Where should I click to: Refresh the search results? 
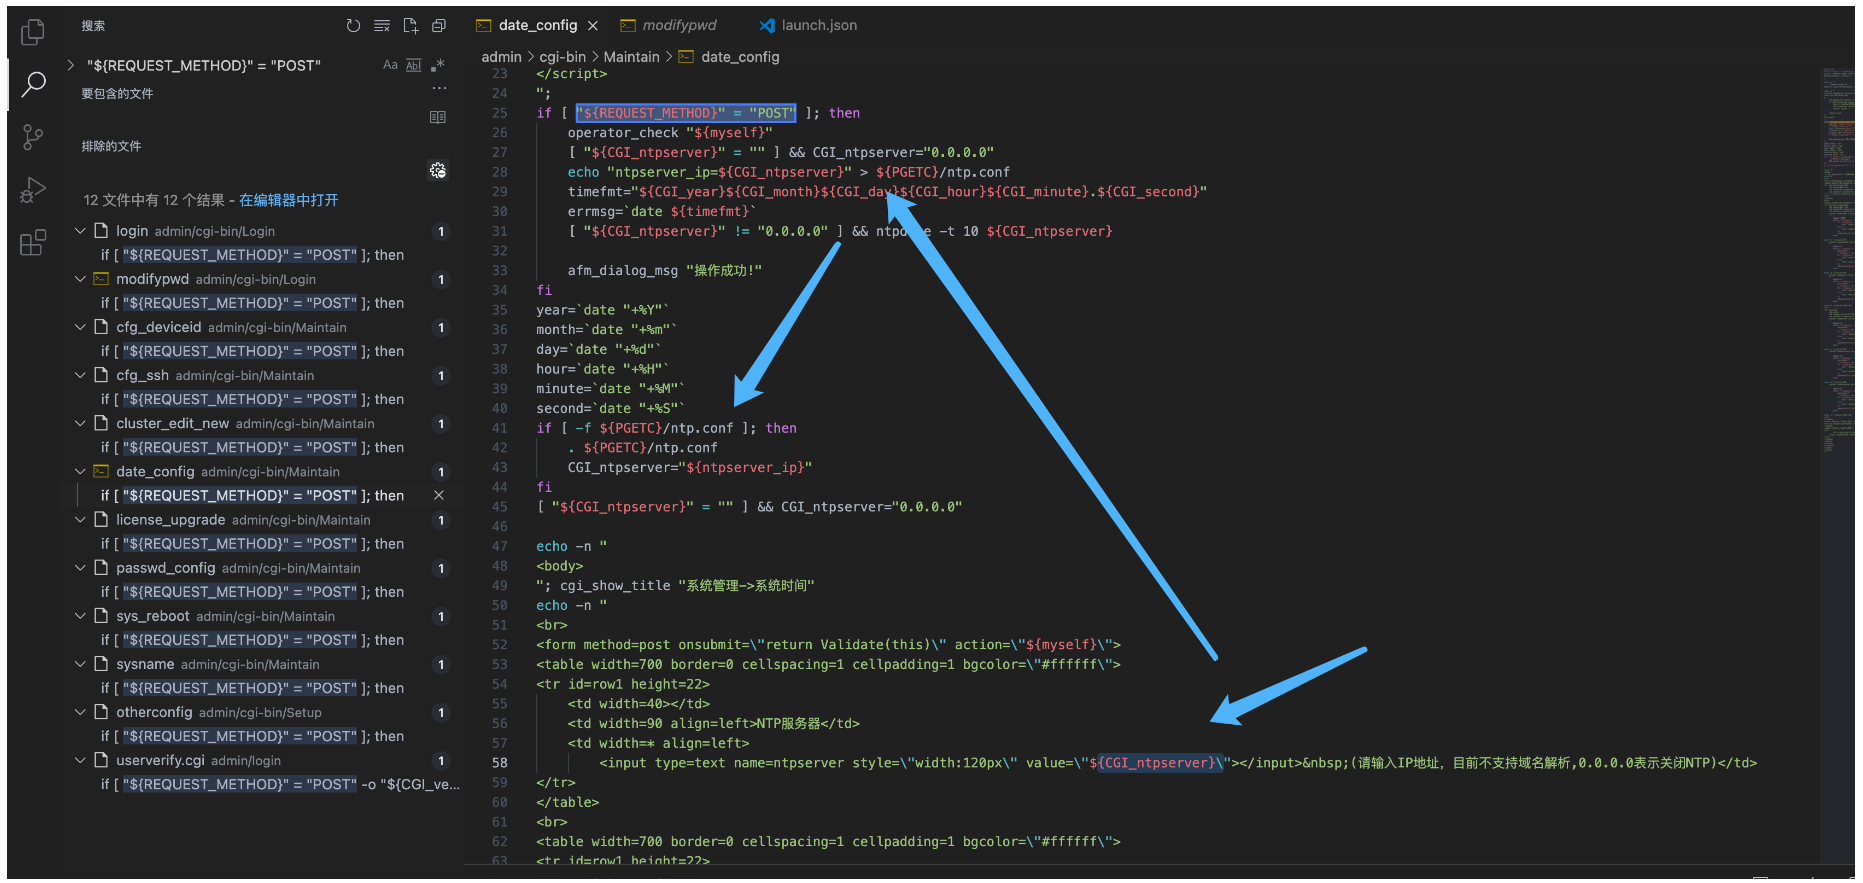pos(353,26)
